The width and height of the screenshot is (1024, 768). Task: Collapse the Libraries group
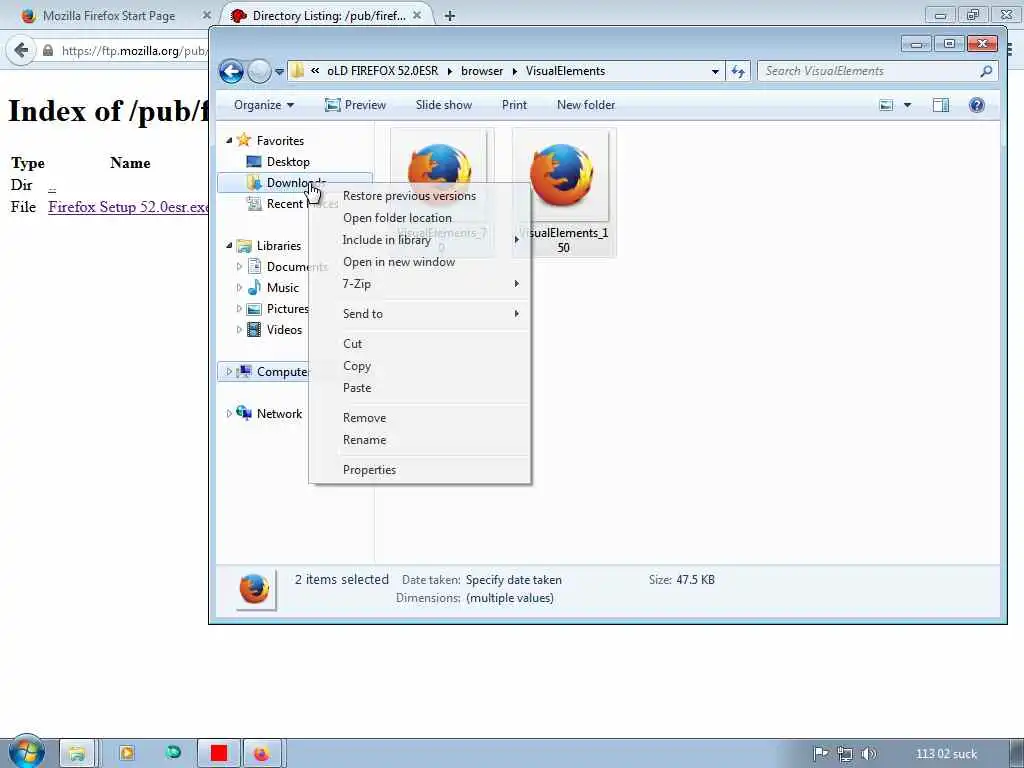click(x=229, y=246)
